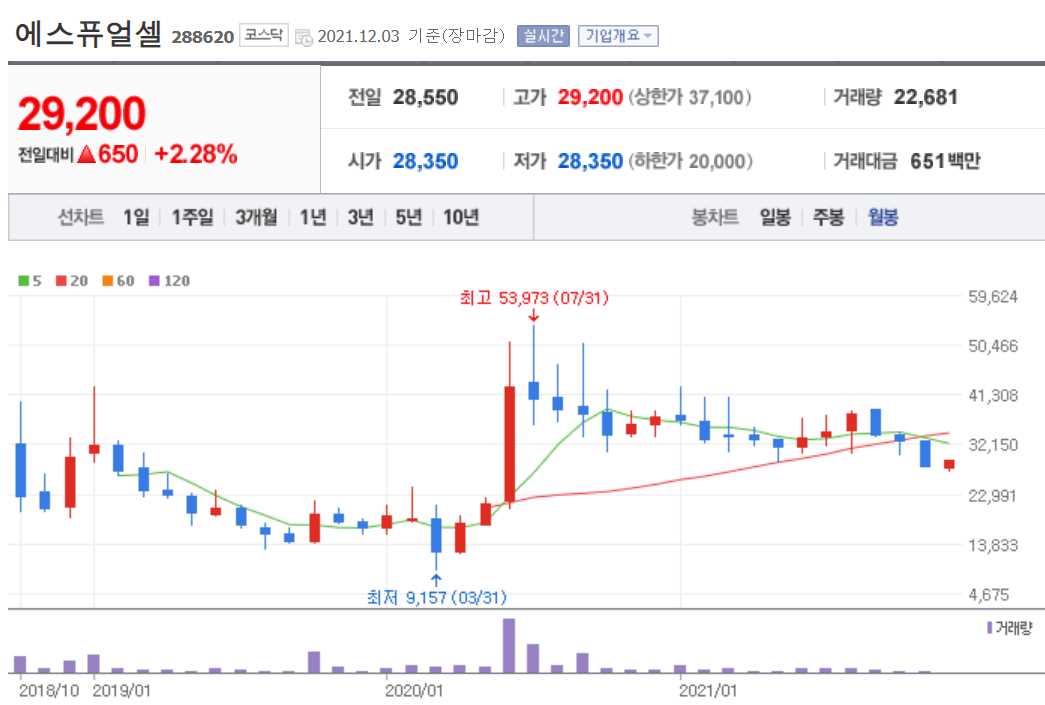Viewport: 1045px width, 705px height.
Task: Open the 기업개요 dropdown
Action: pyautogui.click(x=618, y=36)
